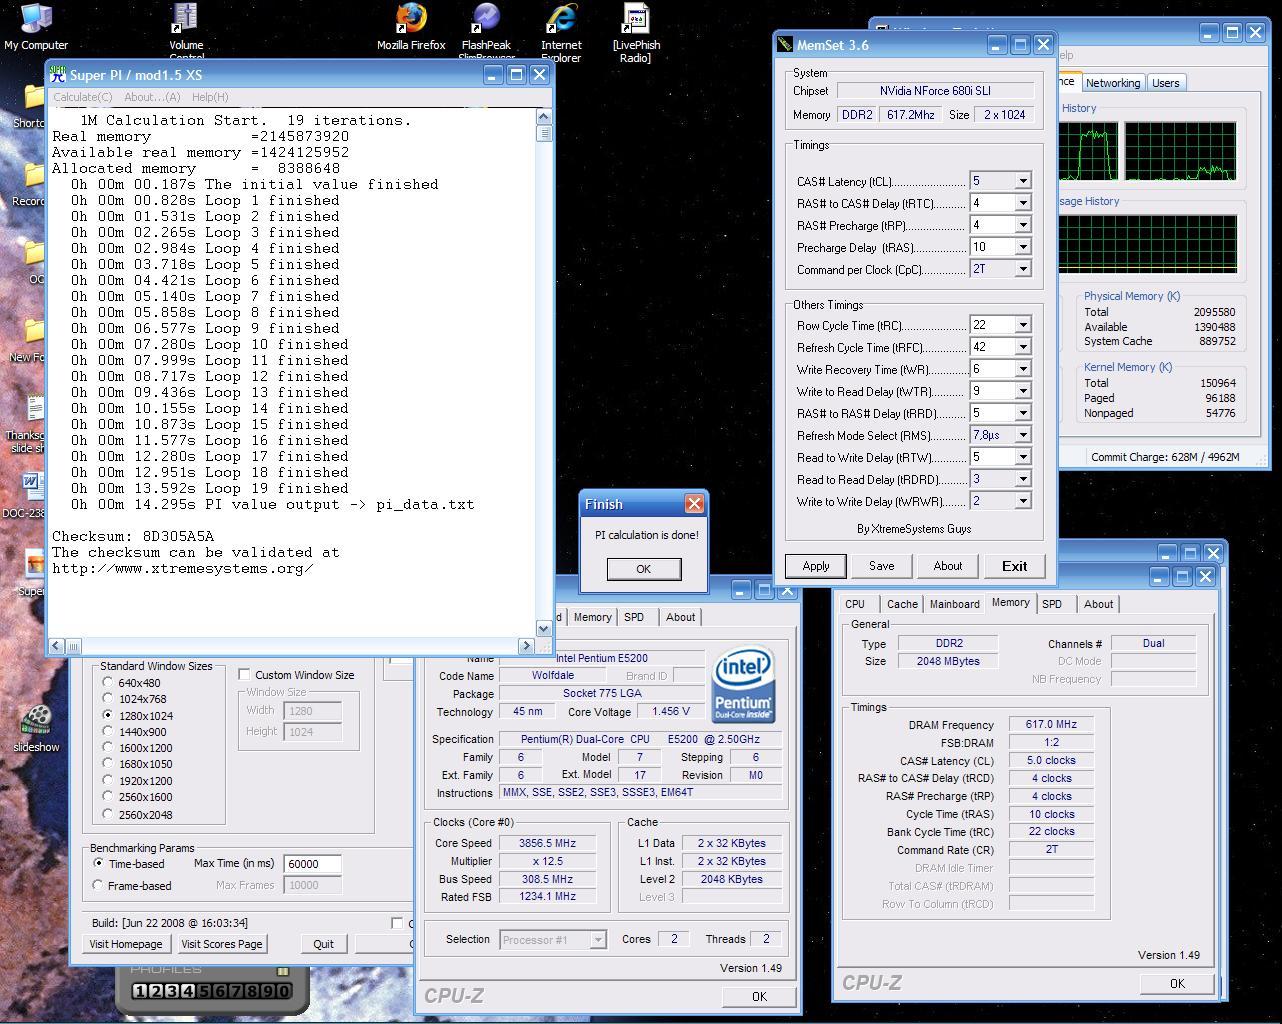Click Super PI horizontal scrollbar left arrow
1282x1024 pixels.
(57, 646)
